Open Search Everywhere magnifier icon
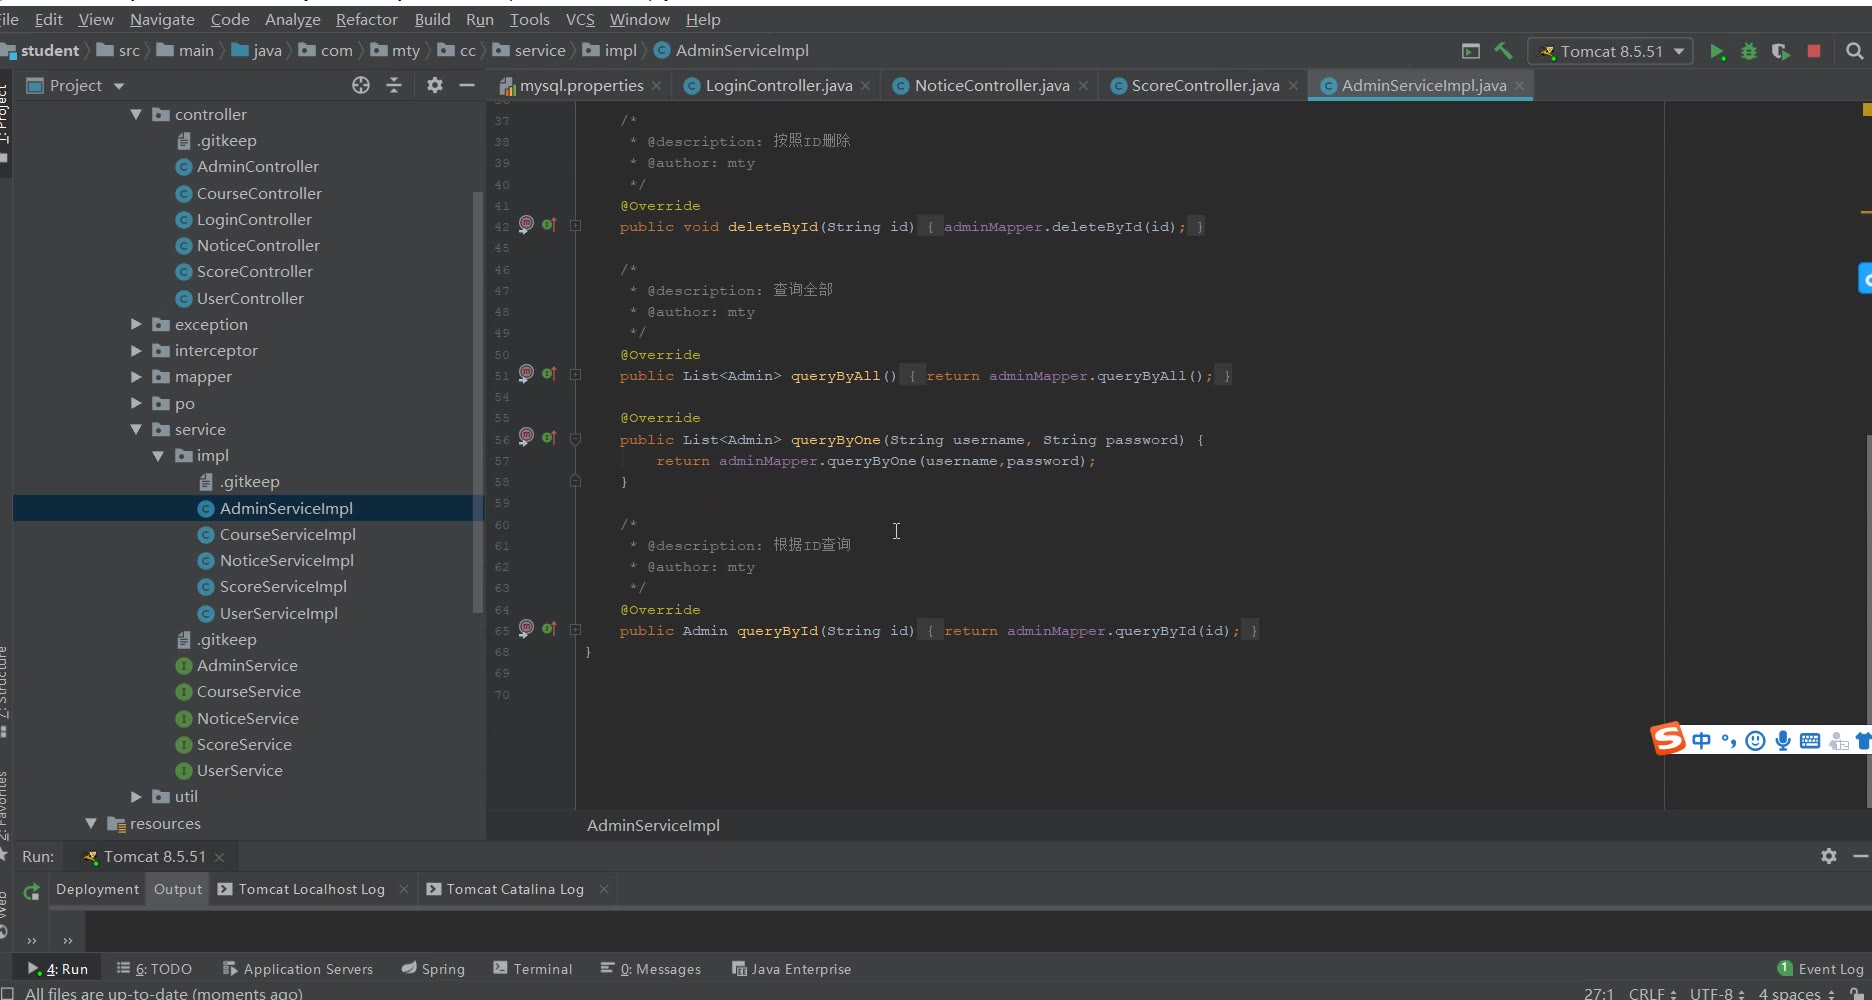This screenshot has width=1872, height=1000. point(1854,51)
